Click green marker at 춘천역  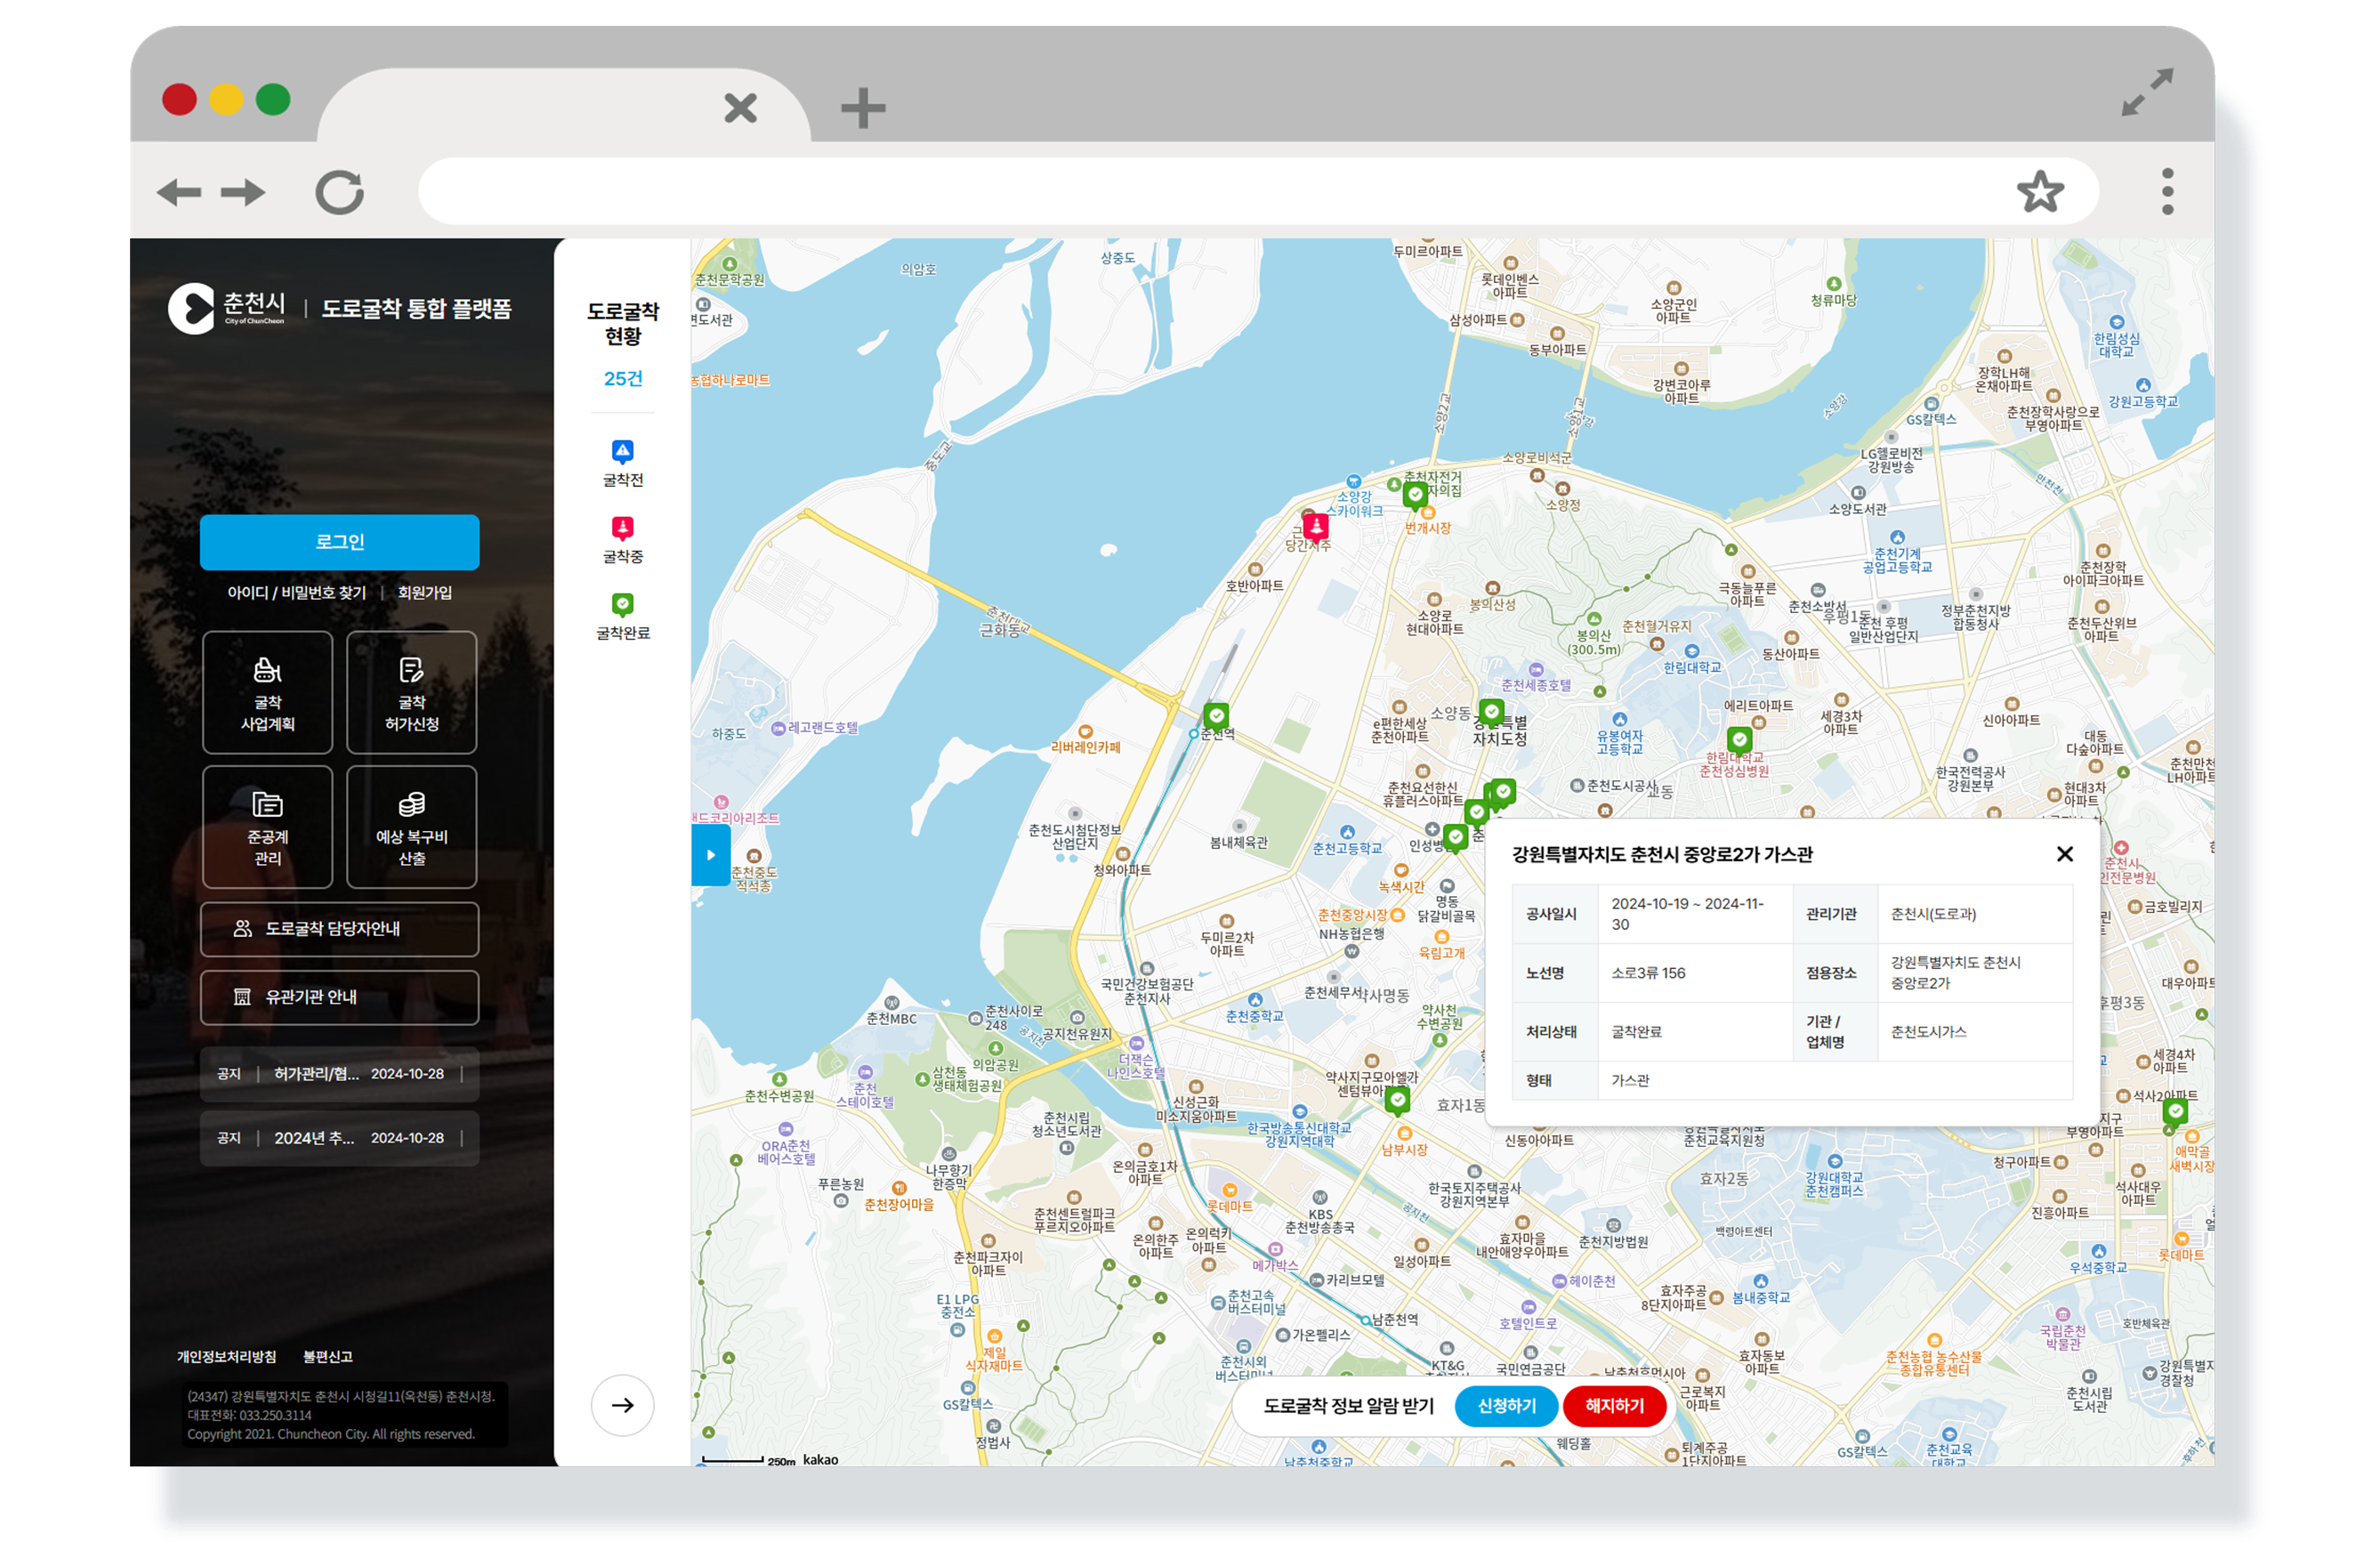(x=1216, y=716)
